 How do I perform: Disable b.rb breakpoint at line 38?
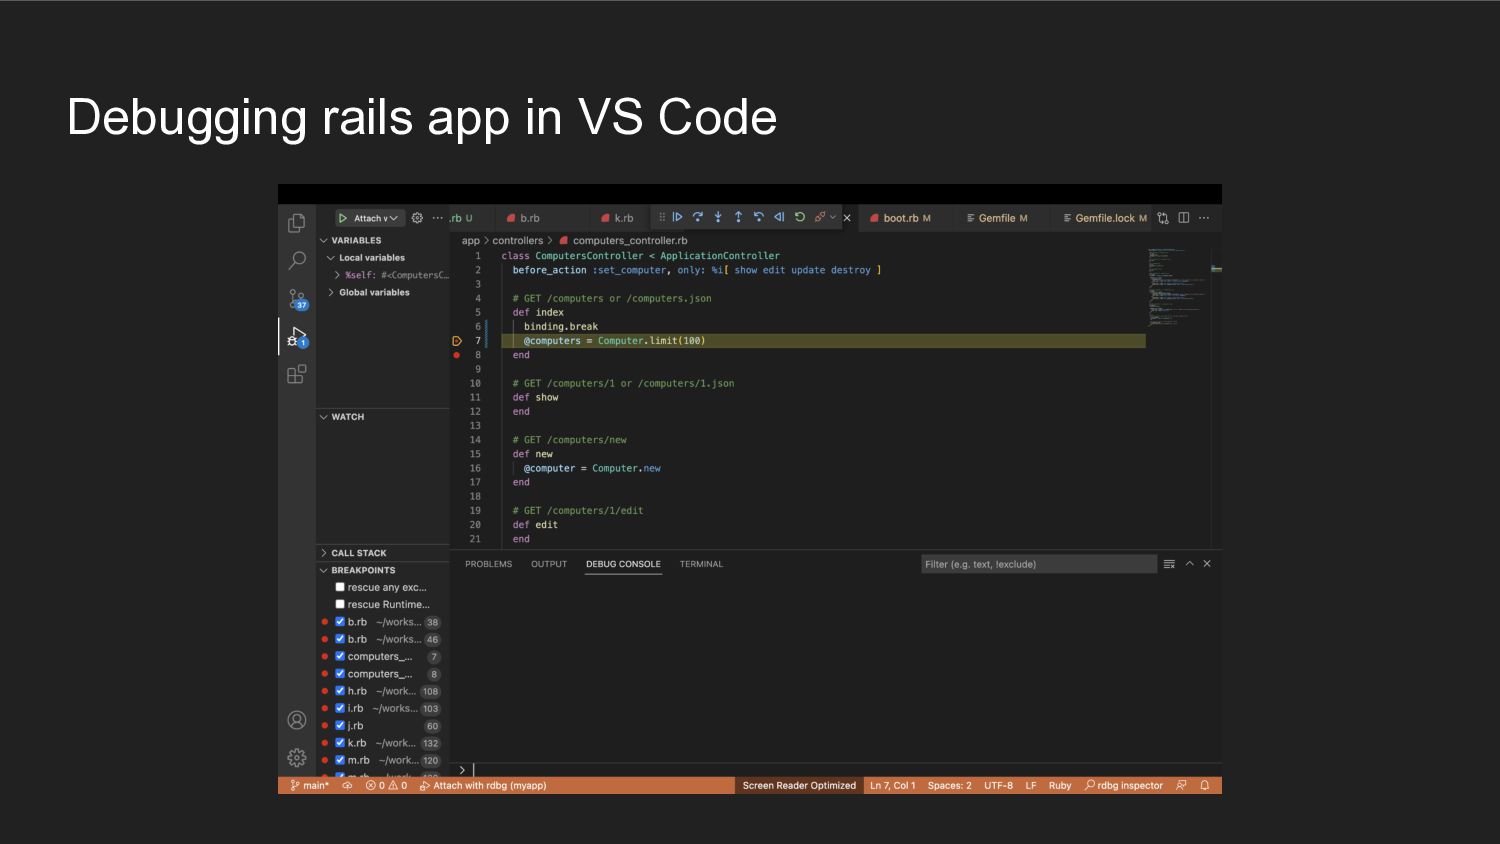pos(340,622)
